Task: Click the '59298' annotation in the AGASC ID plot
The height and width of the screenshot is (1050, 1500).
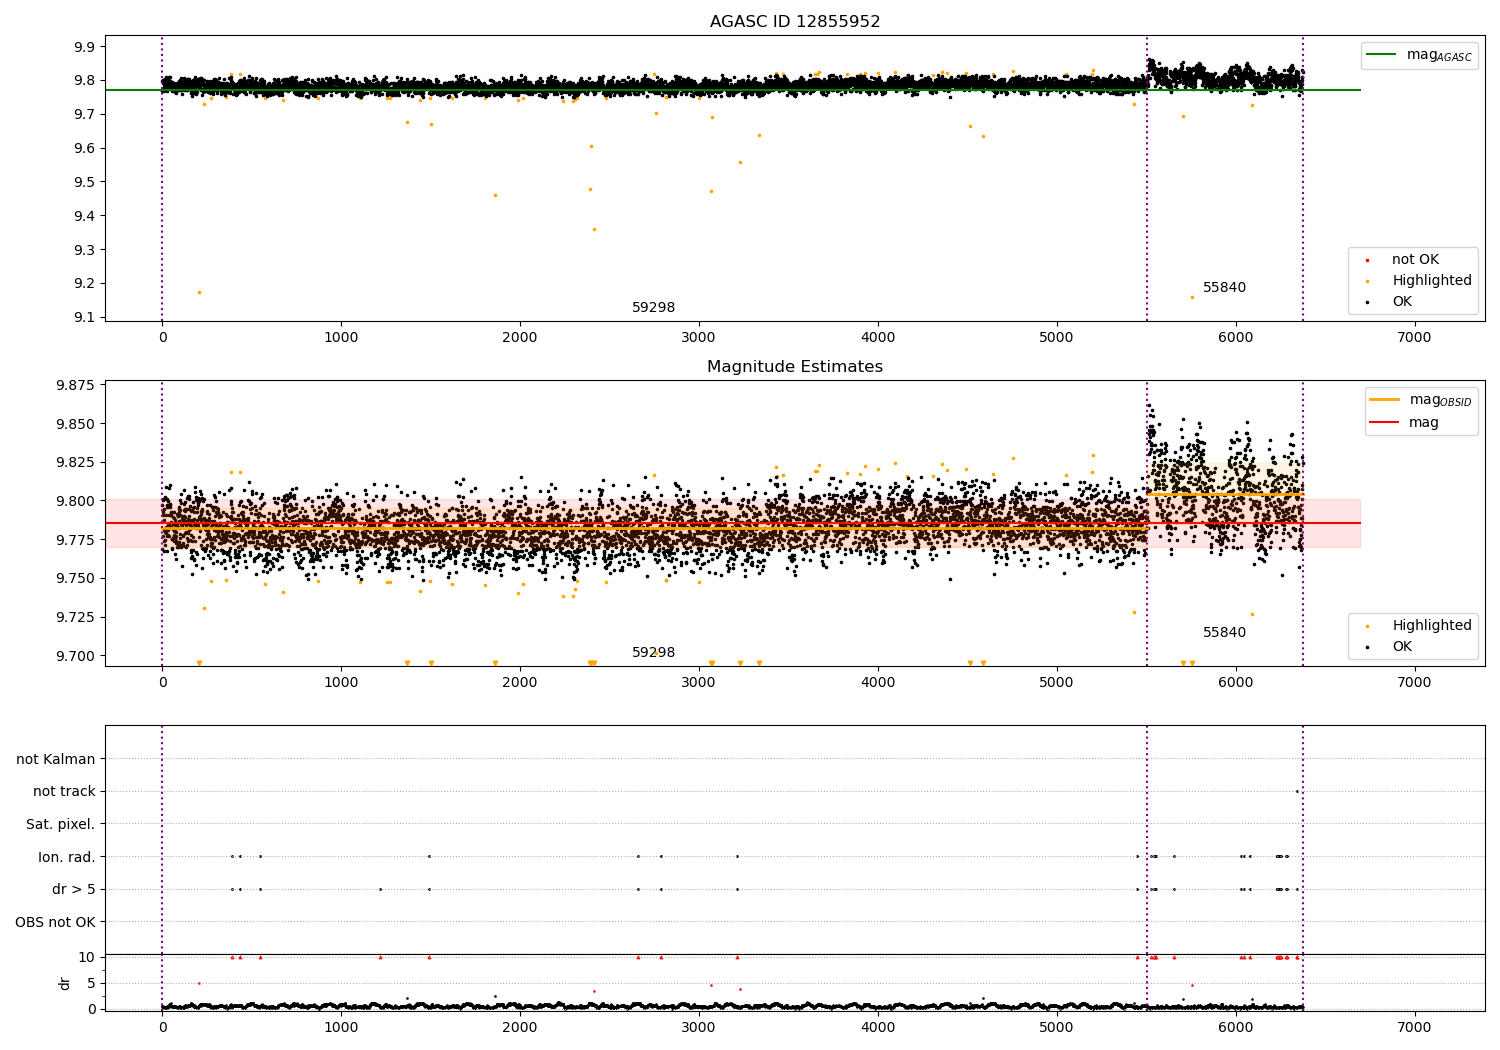Action: pyautogui.click(x=653, y=308)
